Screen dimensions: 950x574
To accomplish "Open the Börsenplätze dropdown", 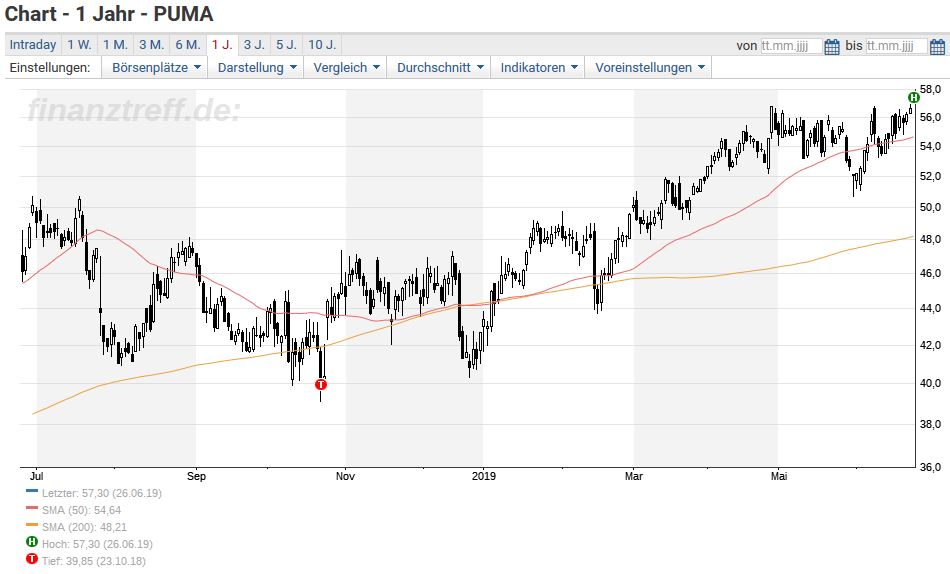I will click(155, 68).
